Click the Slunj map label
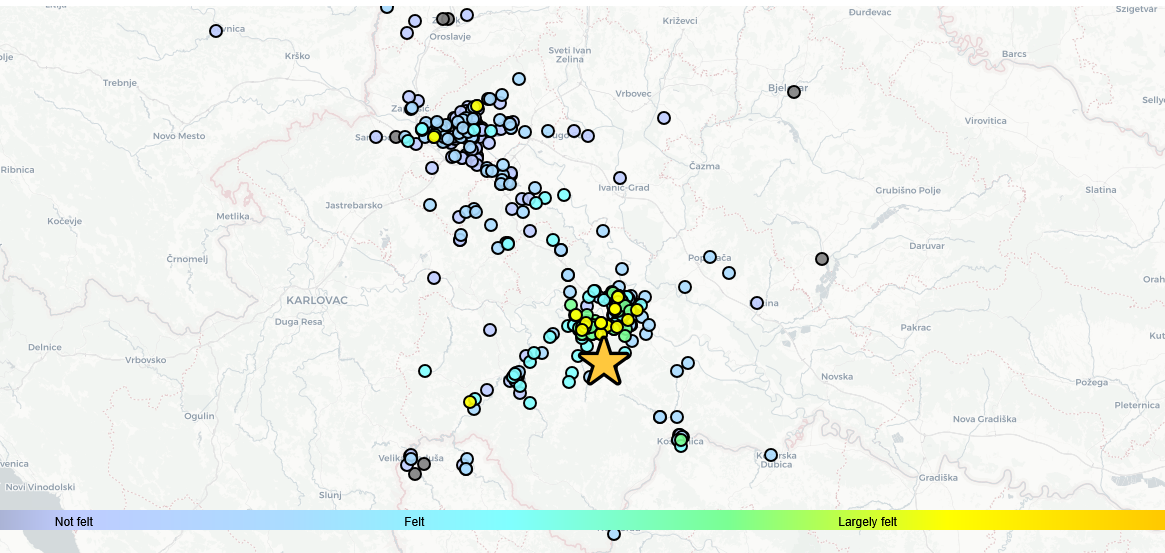The height and width of the screenshot is (553, 1165). pos(330,495)
